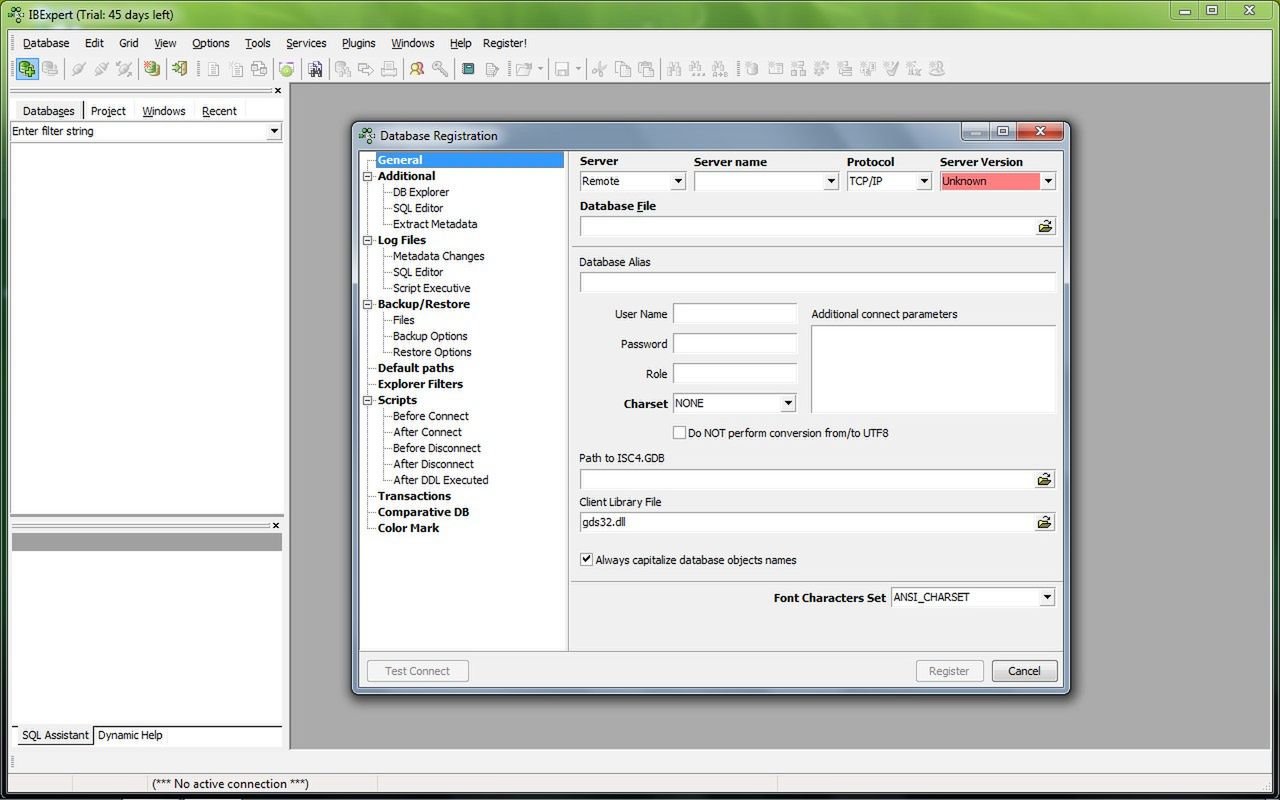Click the Disconnect from Database plug icon
The height and width of the screenshot is (800, 1280).
(x=101, y=69)
